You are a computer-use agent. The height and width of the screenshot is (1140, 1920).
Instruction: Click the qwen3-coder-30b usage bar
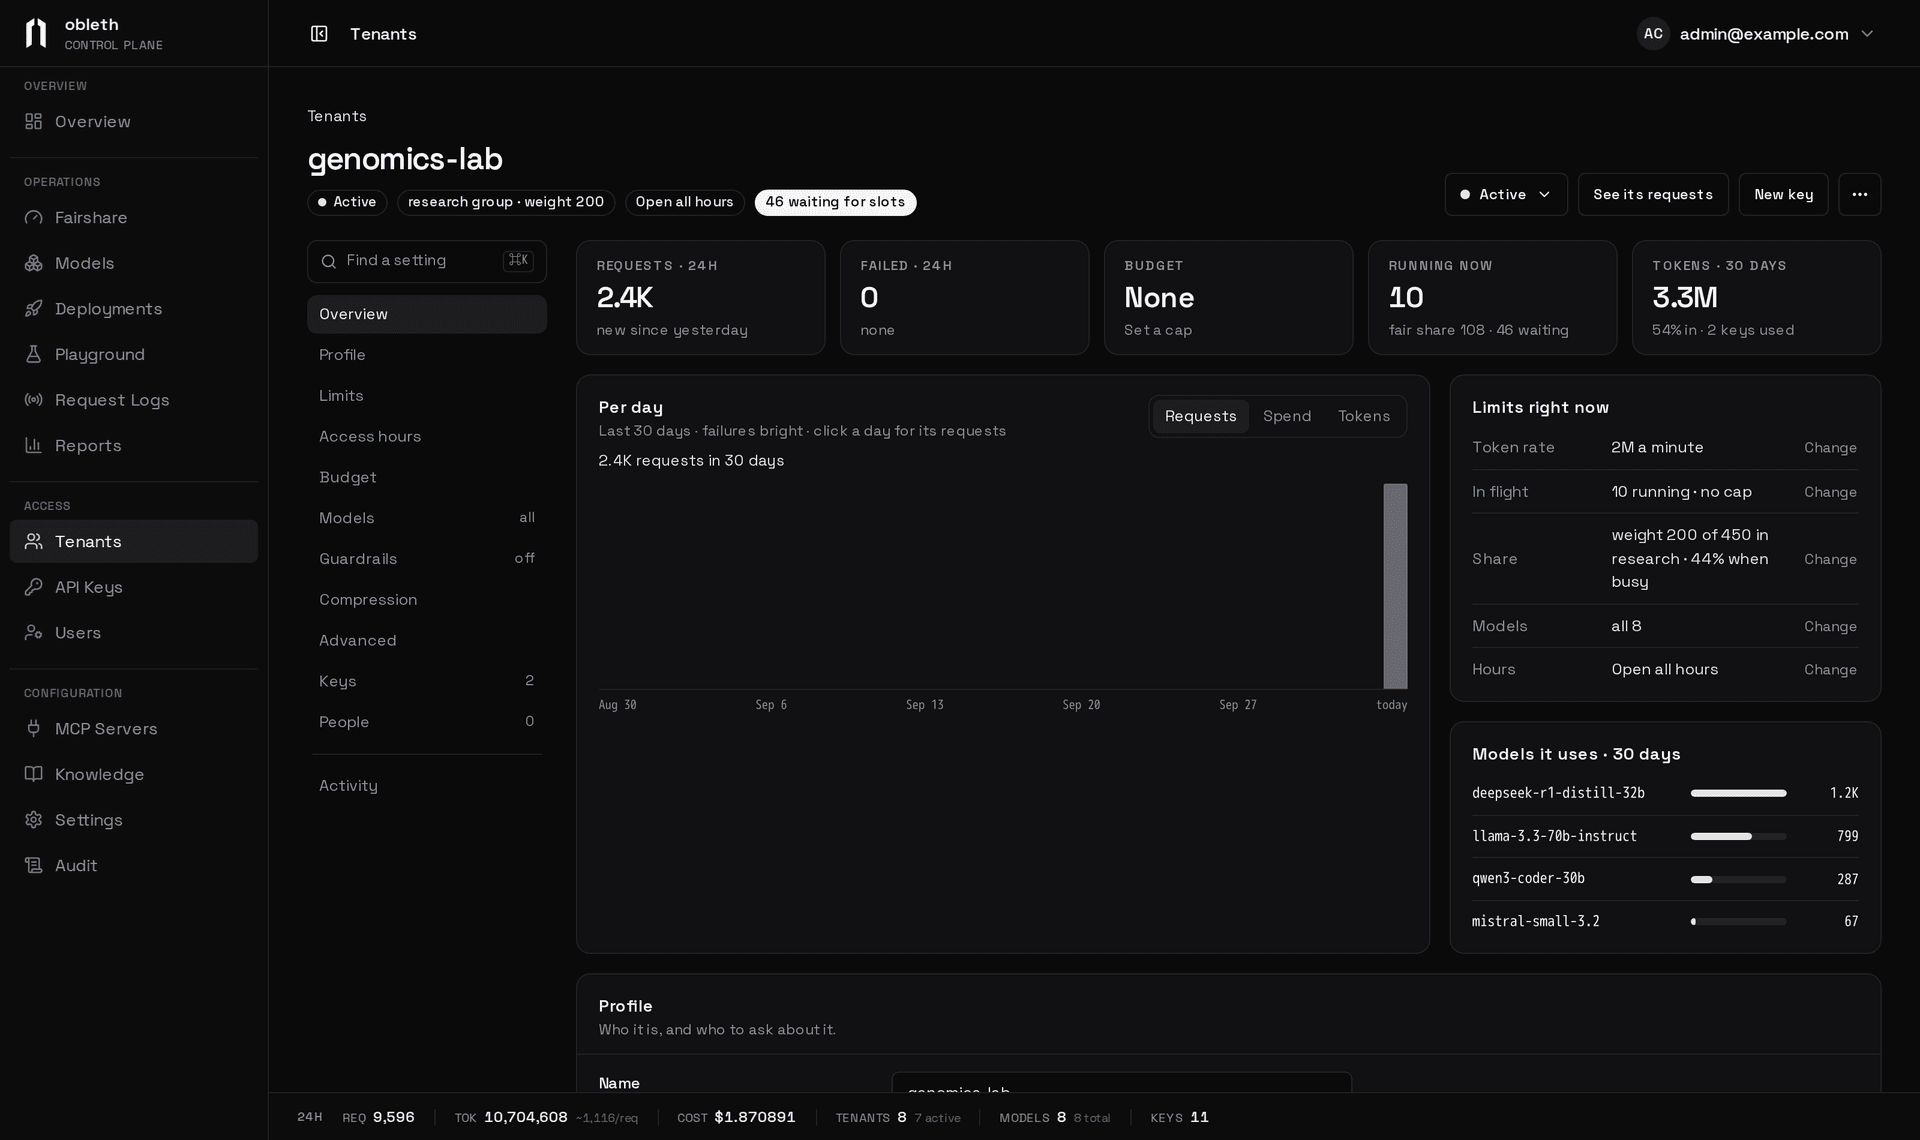1738,879
